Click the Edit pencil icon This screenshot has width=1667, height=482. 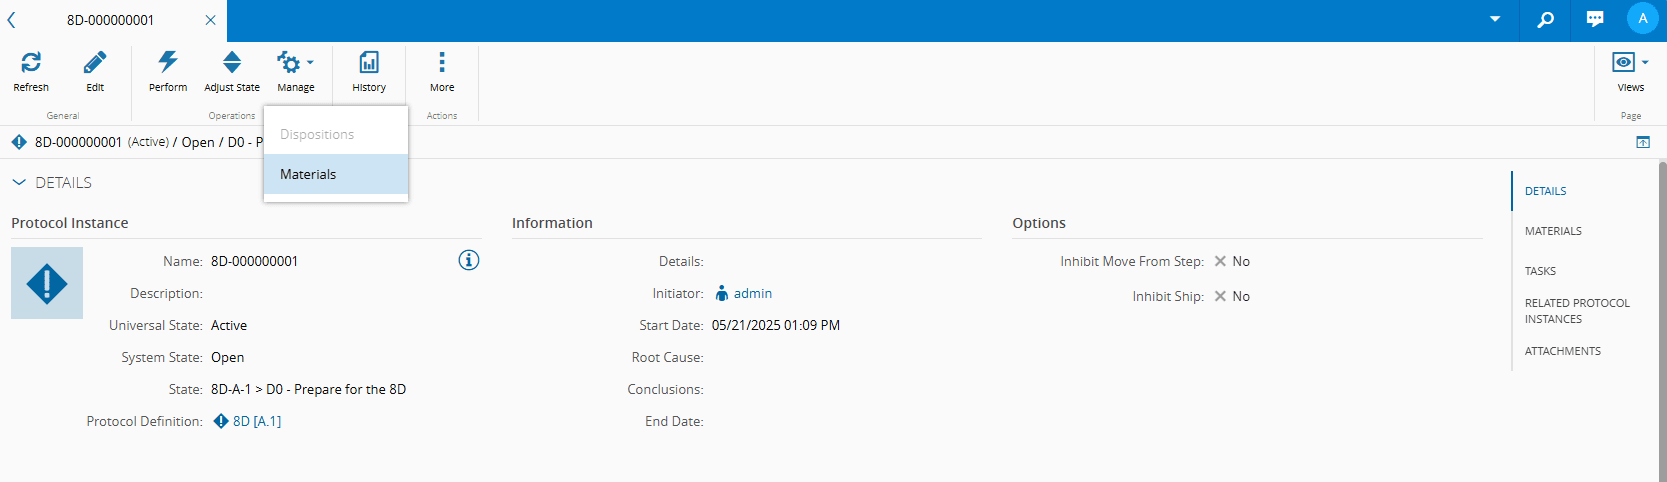click(95, 63)
